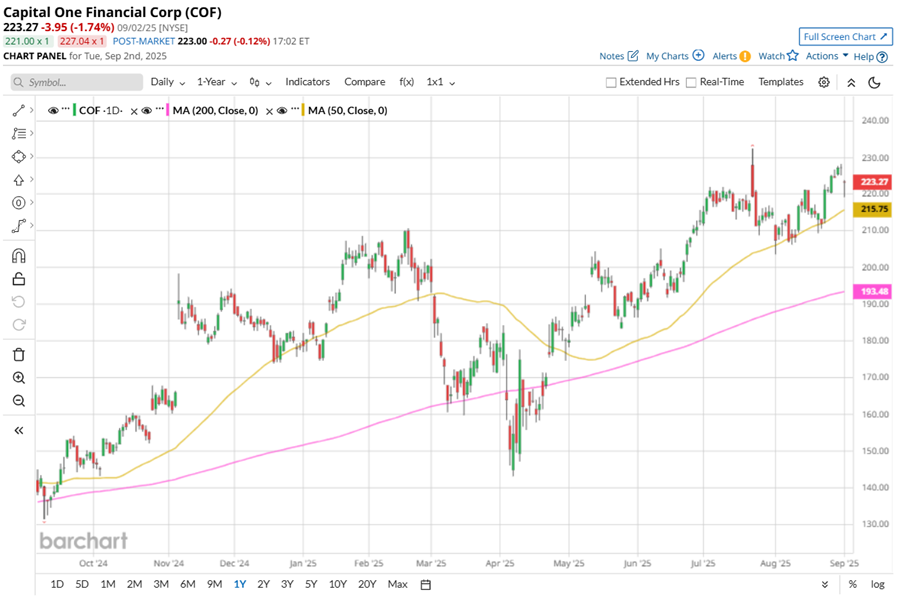The width and height of the screenshot is (903, 604).
Task: Expand Fibonacci tool options arrow
Action: pyautogui.click(x=32, y=133)
